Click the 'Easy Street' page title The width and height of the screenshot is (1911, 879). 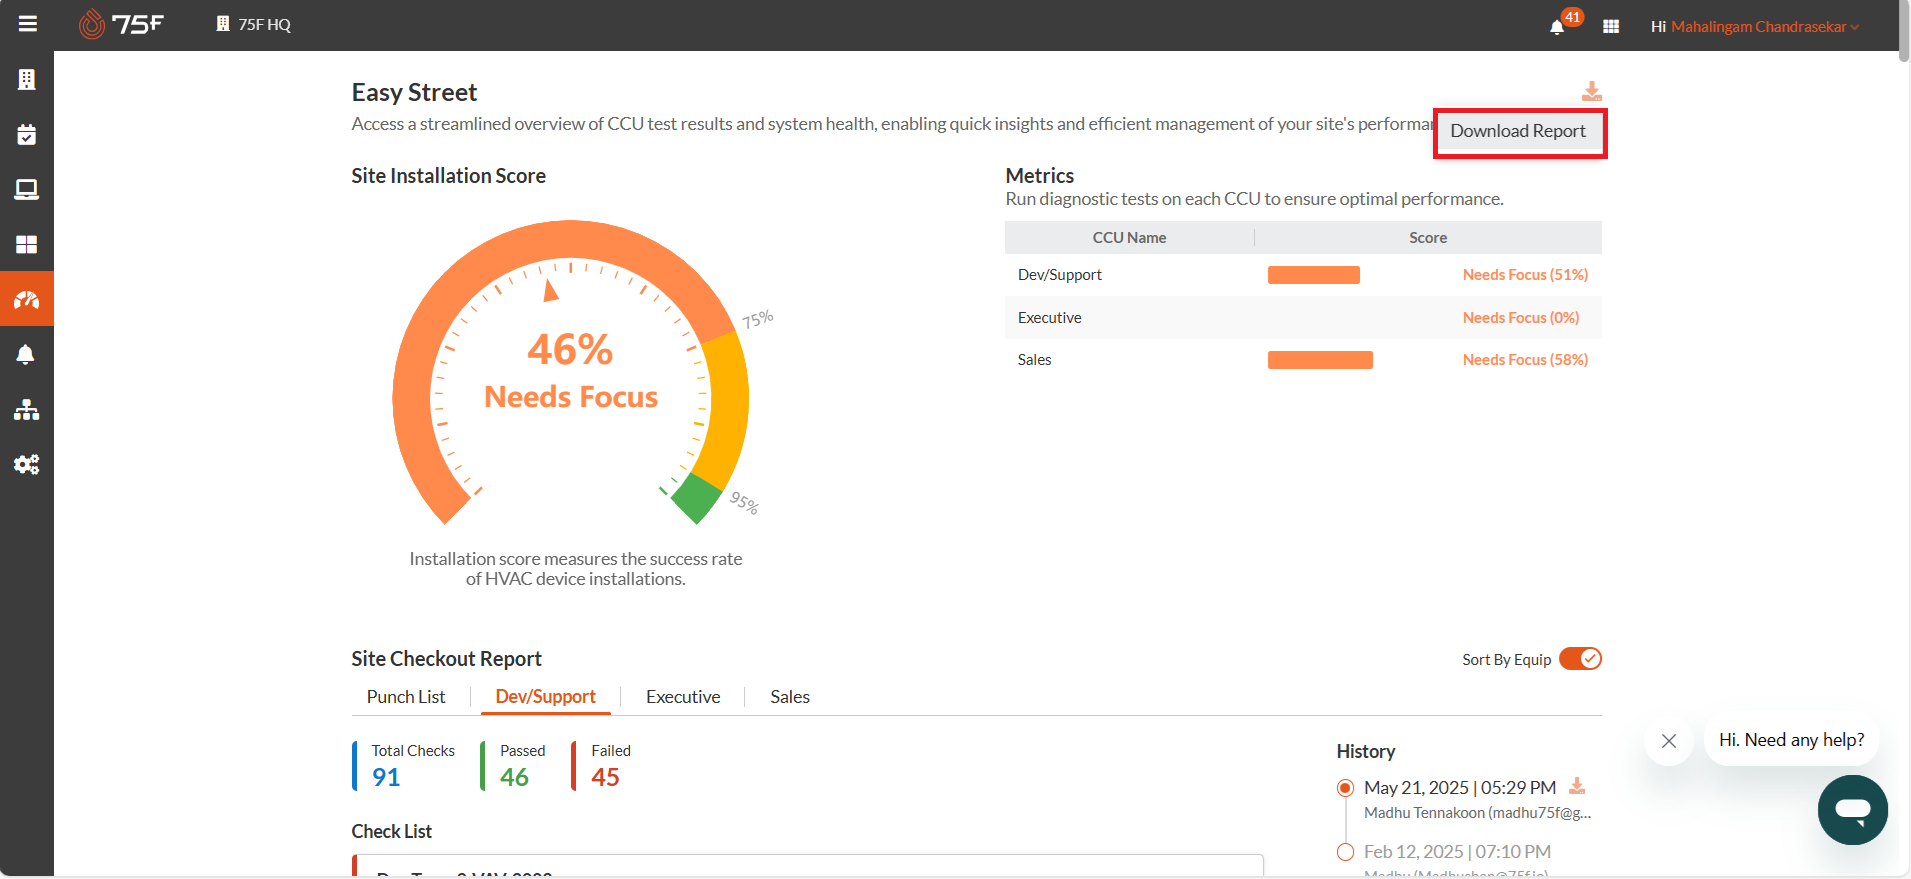pos(414,93)
